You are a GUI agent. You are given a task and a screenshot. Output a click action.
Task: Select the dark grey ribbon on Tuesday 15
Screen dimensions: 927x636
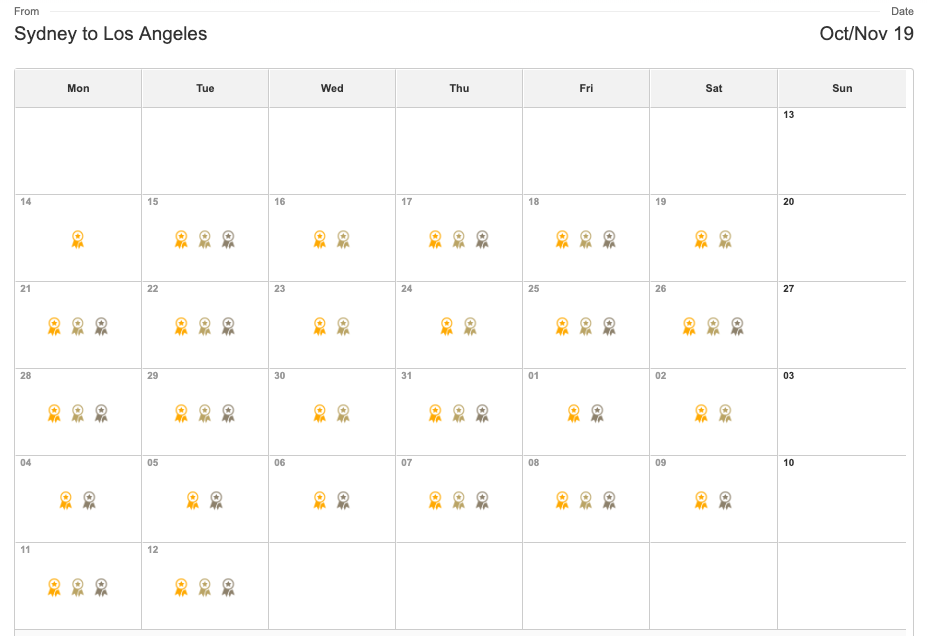click(228, 239)
